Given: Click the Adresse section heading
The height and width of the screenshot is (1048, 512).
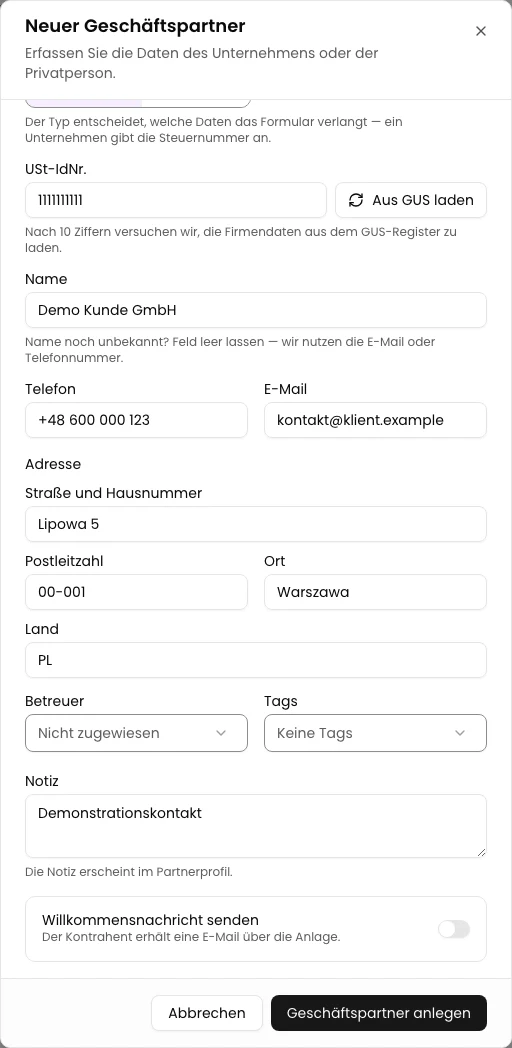Looking at the screenshot, I should tap(53, 464).
